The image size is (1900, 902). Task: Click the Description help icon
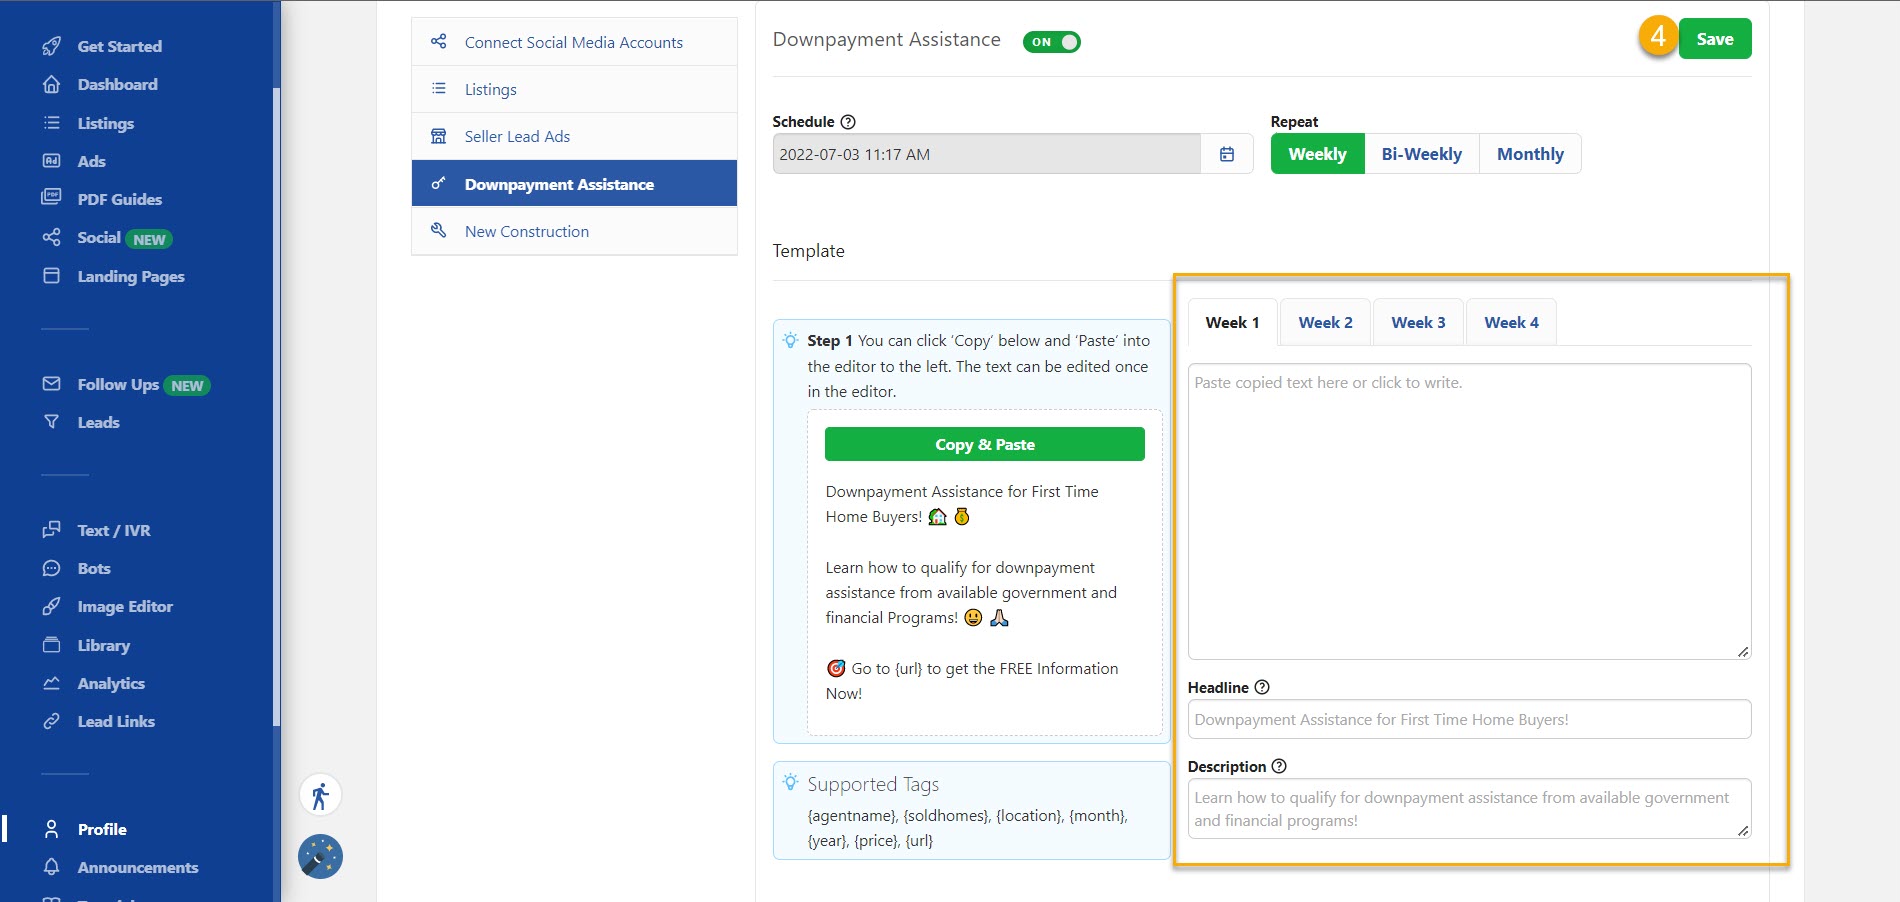coord(1279,767)
